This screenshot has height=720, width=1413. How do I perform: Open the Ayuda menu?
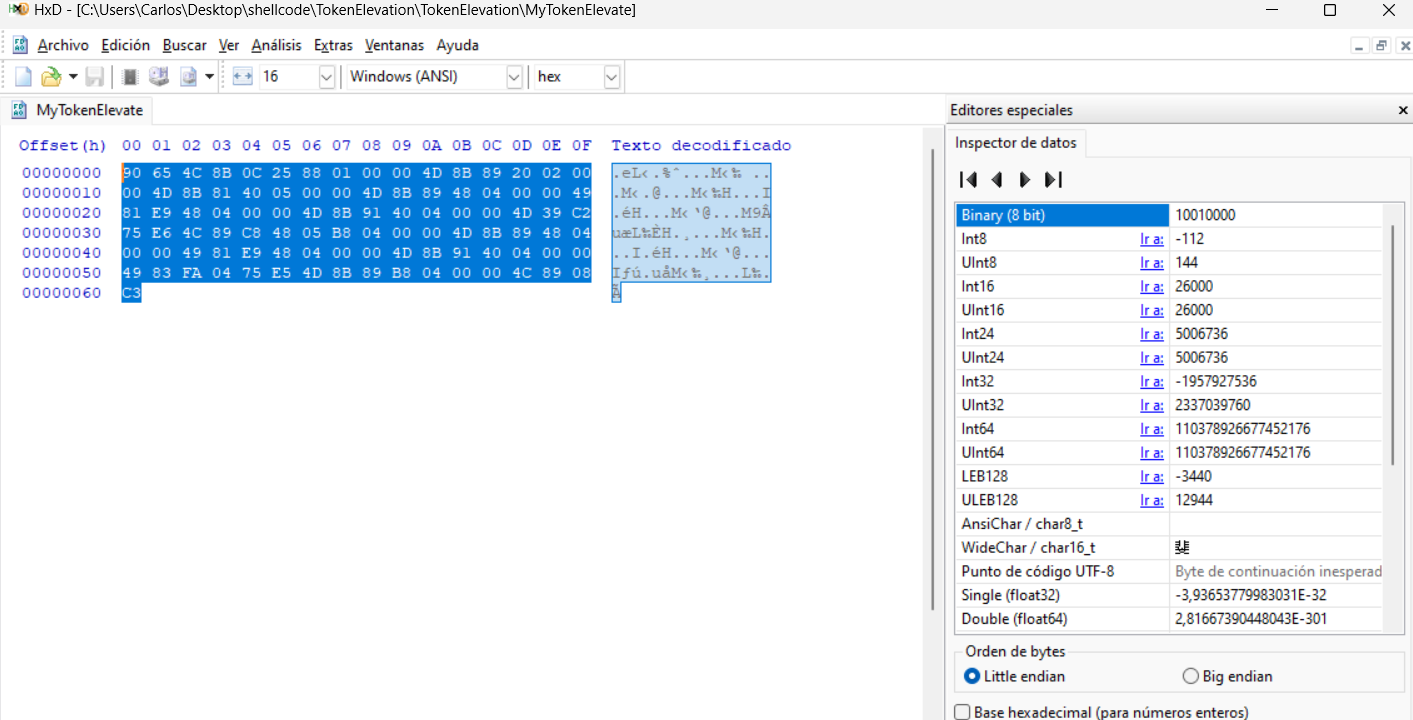457,46
